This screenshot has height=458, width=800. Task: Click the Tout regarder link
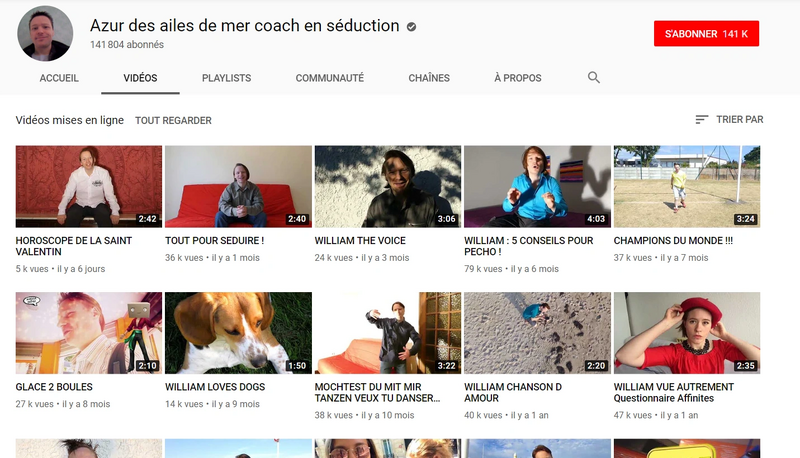pos(173,121)
